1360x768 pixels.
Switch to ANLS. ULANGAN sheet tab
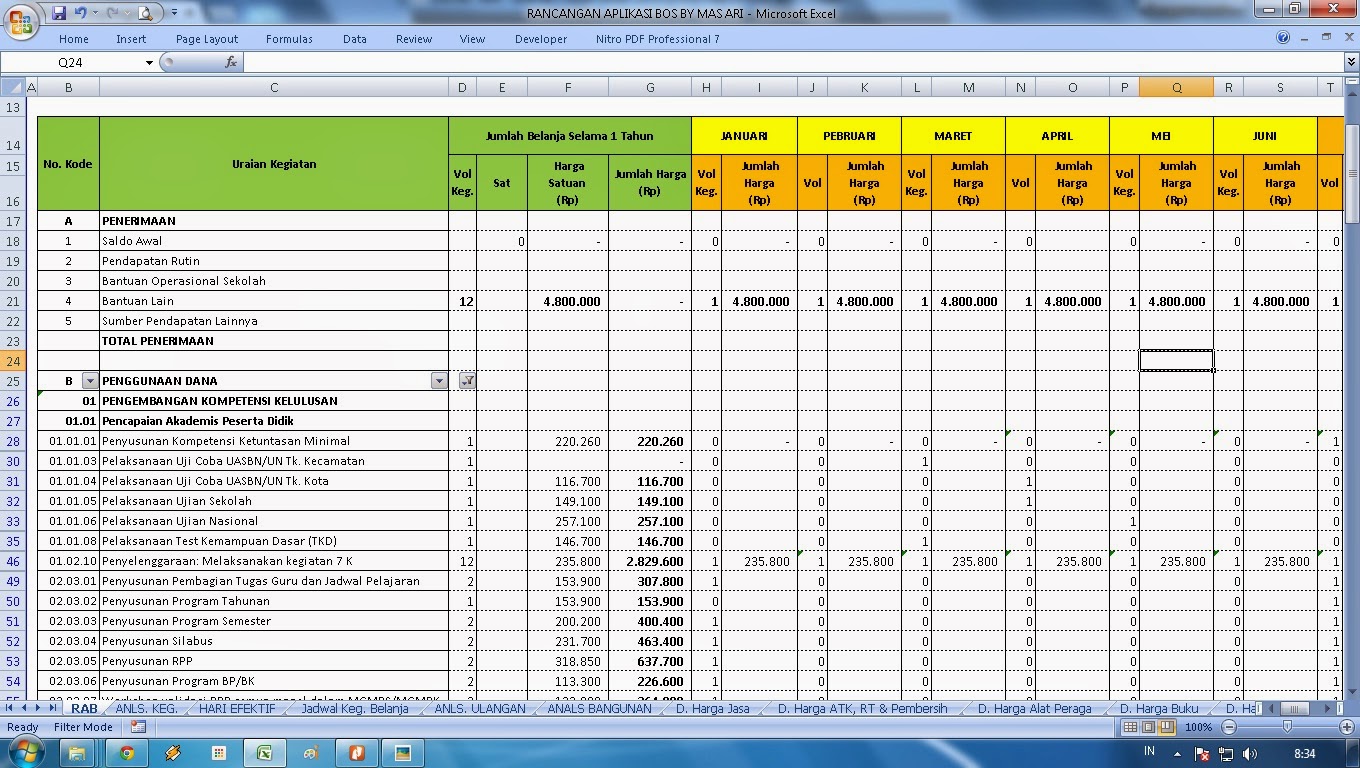click(x=480, y=709)
